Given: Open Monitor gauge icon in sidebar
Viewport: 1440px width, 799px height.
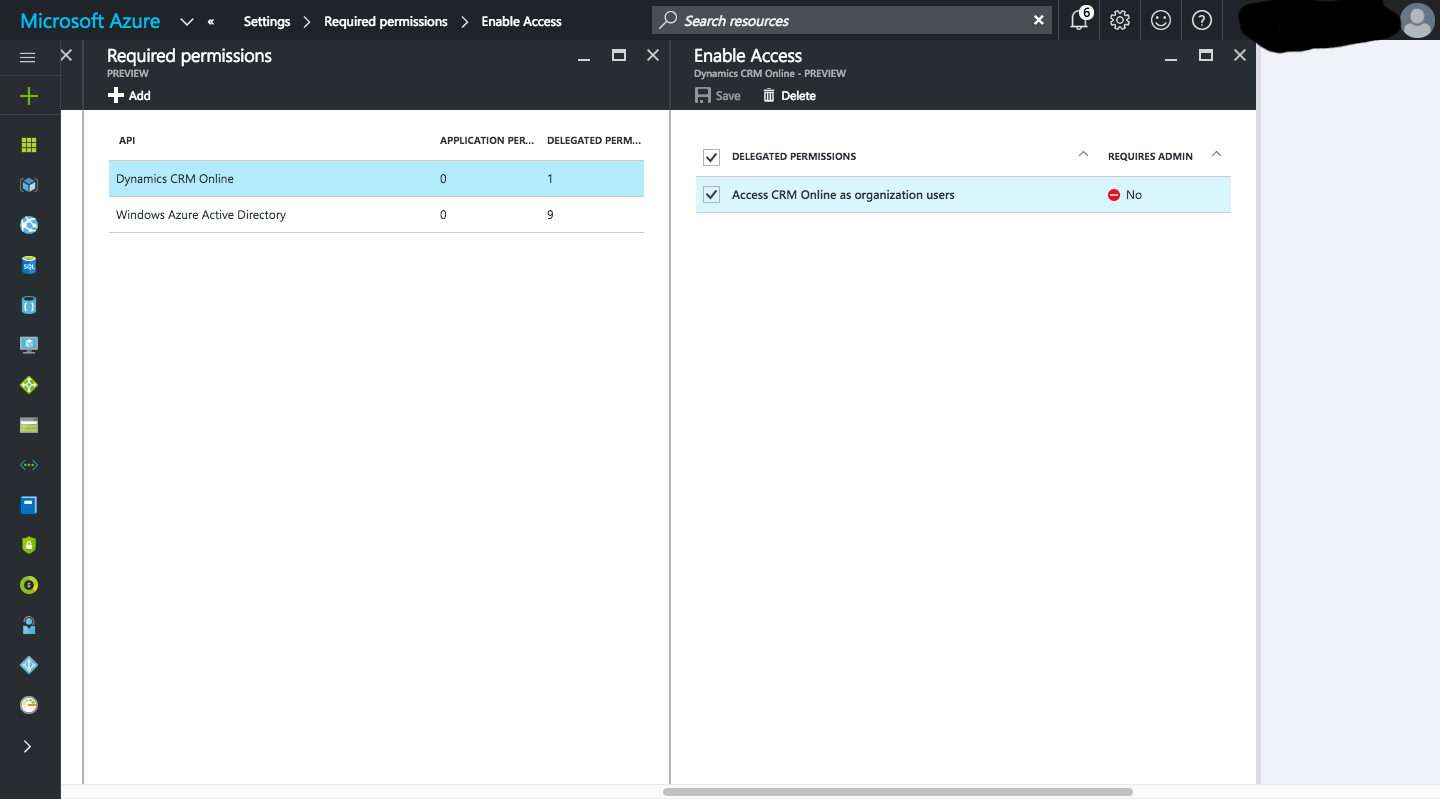Looking at the screenshot, I should pyautogui.click(x=28, y=705).
